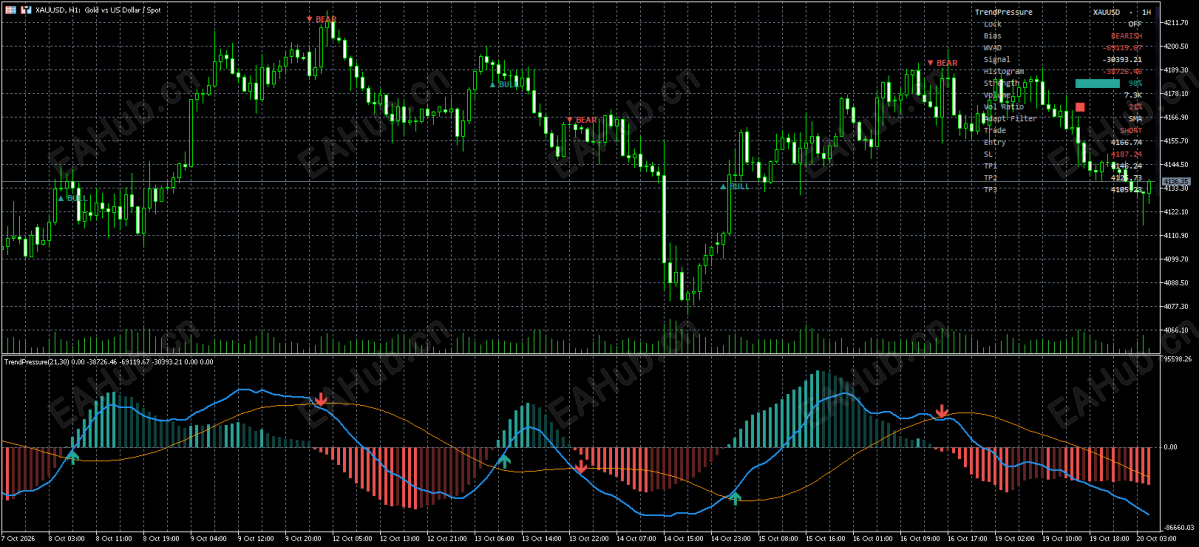Click the BULL marker near 13 Oct 06:00
This screenshot has height=547, width=1199.
coord(504,84)
